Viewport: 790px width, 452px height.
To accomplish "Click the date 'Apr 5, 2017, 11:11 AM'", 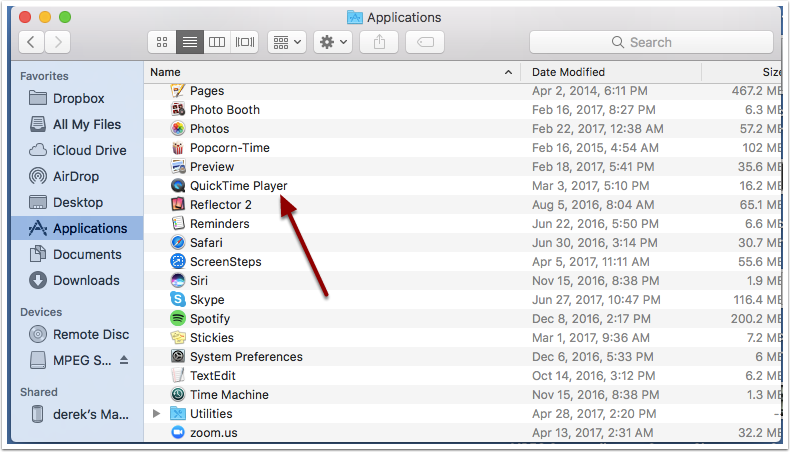I will 590,262.
